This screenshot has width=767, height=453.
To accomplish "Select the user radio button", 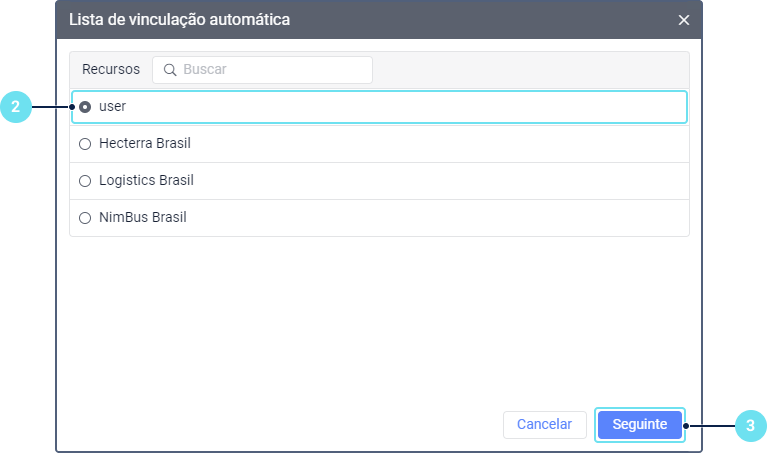I will coord(85,106).
